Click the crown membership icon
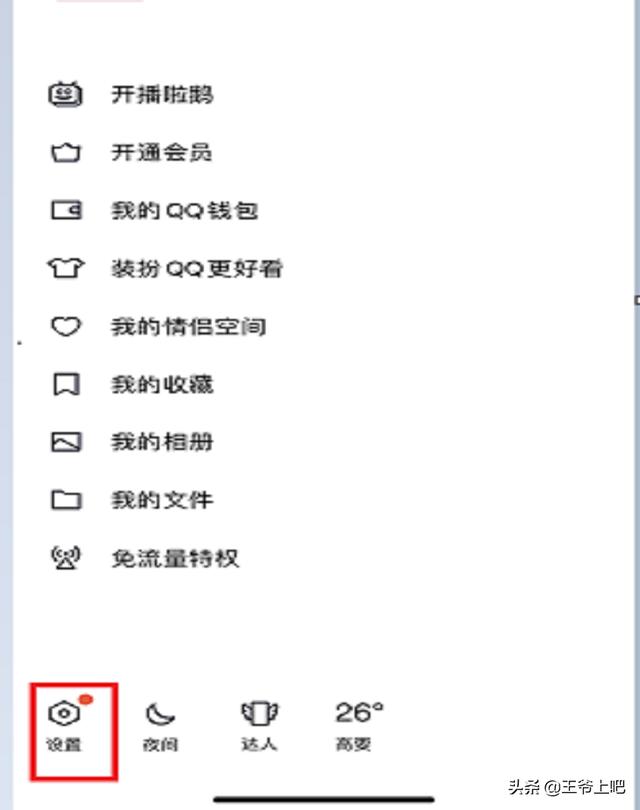This screenshot has width=640, height=810. click(x=66, y=152)
